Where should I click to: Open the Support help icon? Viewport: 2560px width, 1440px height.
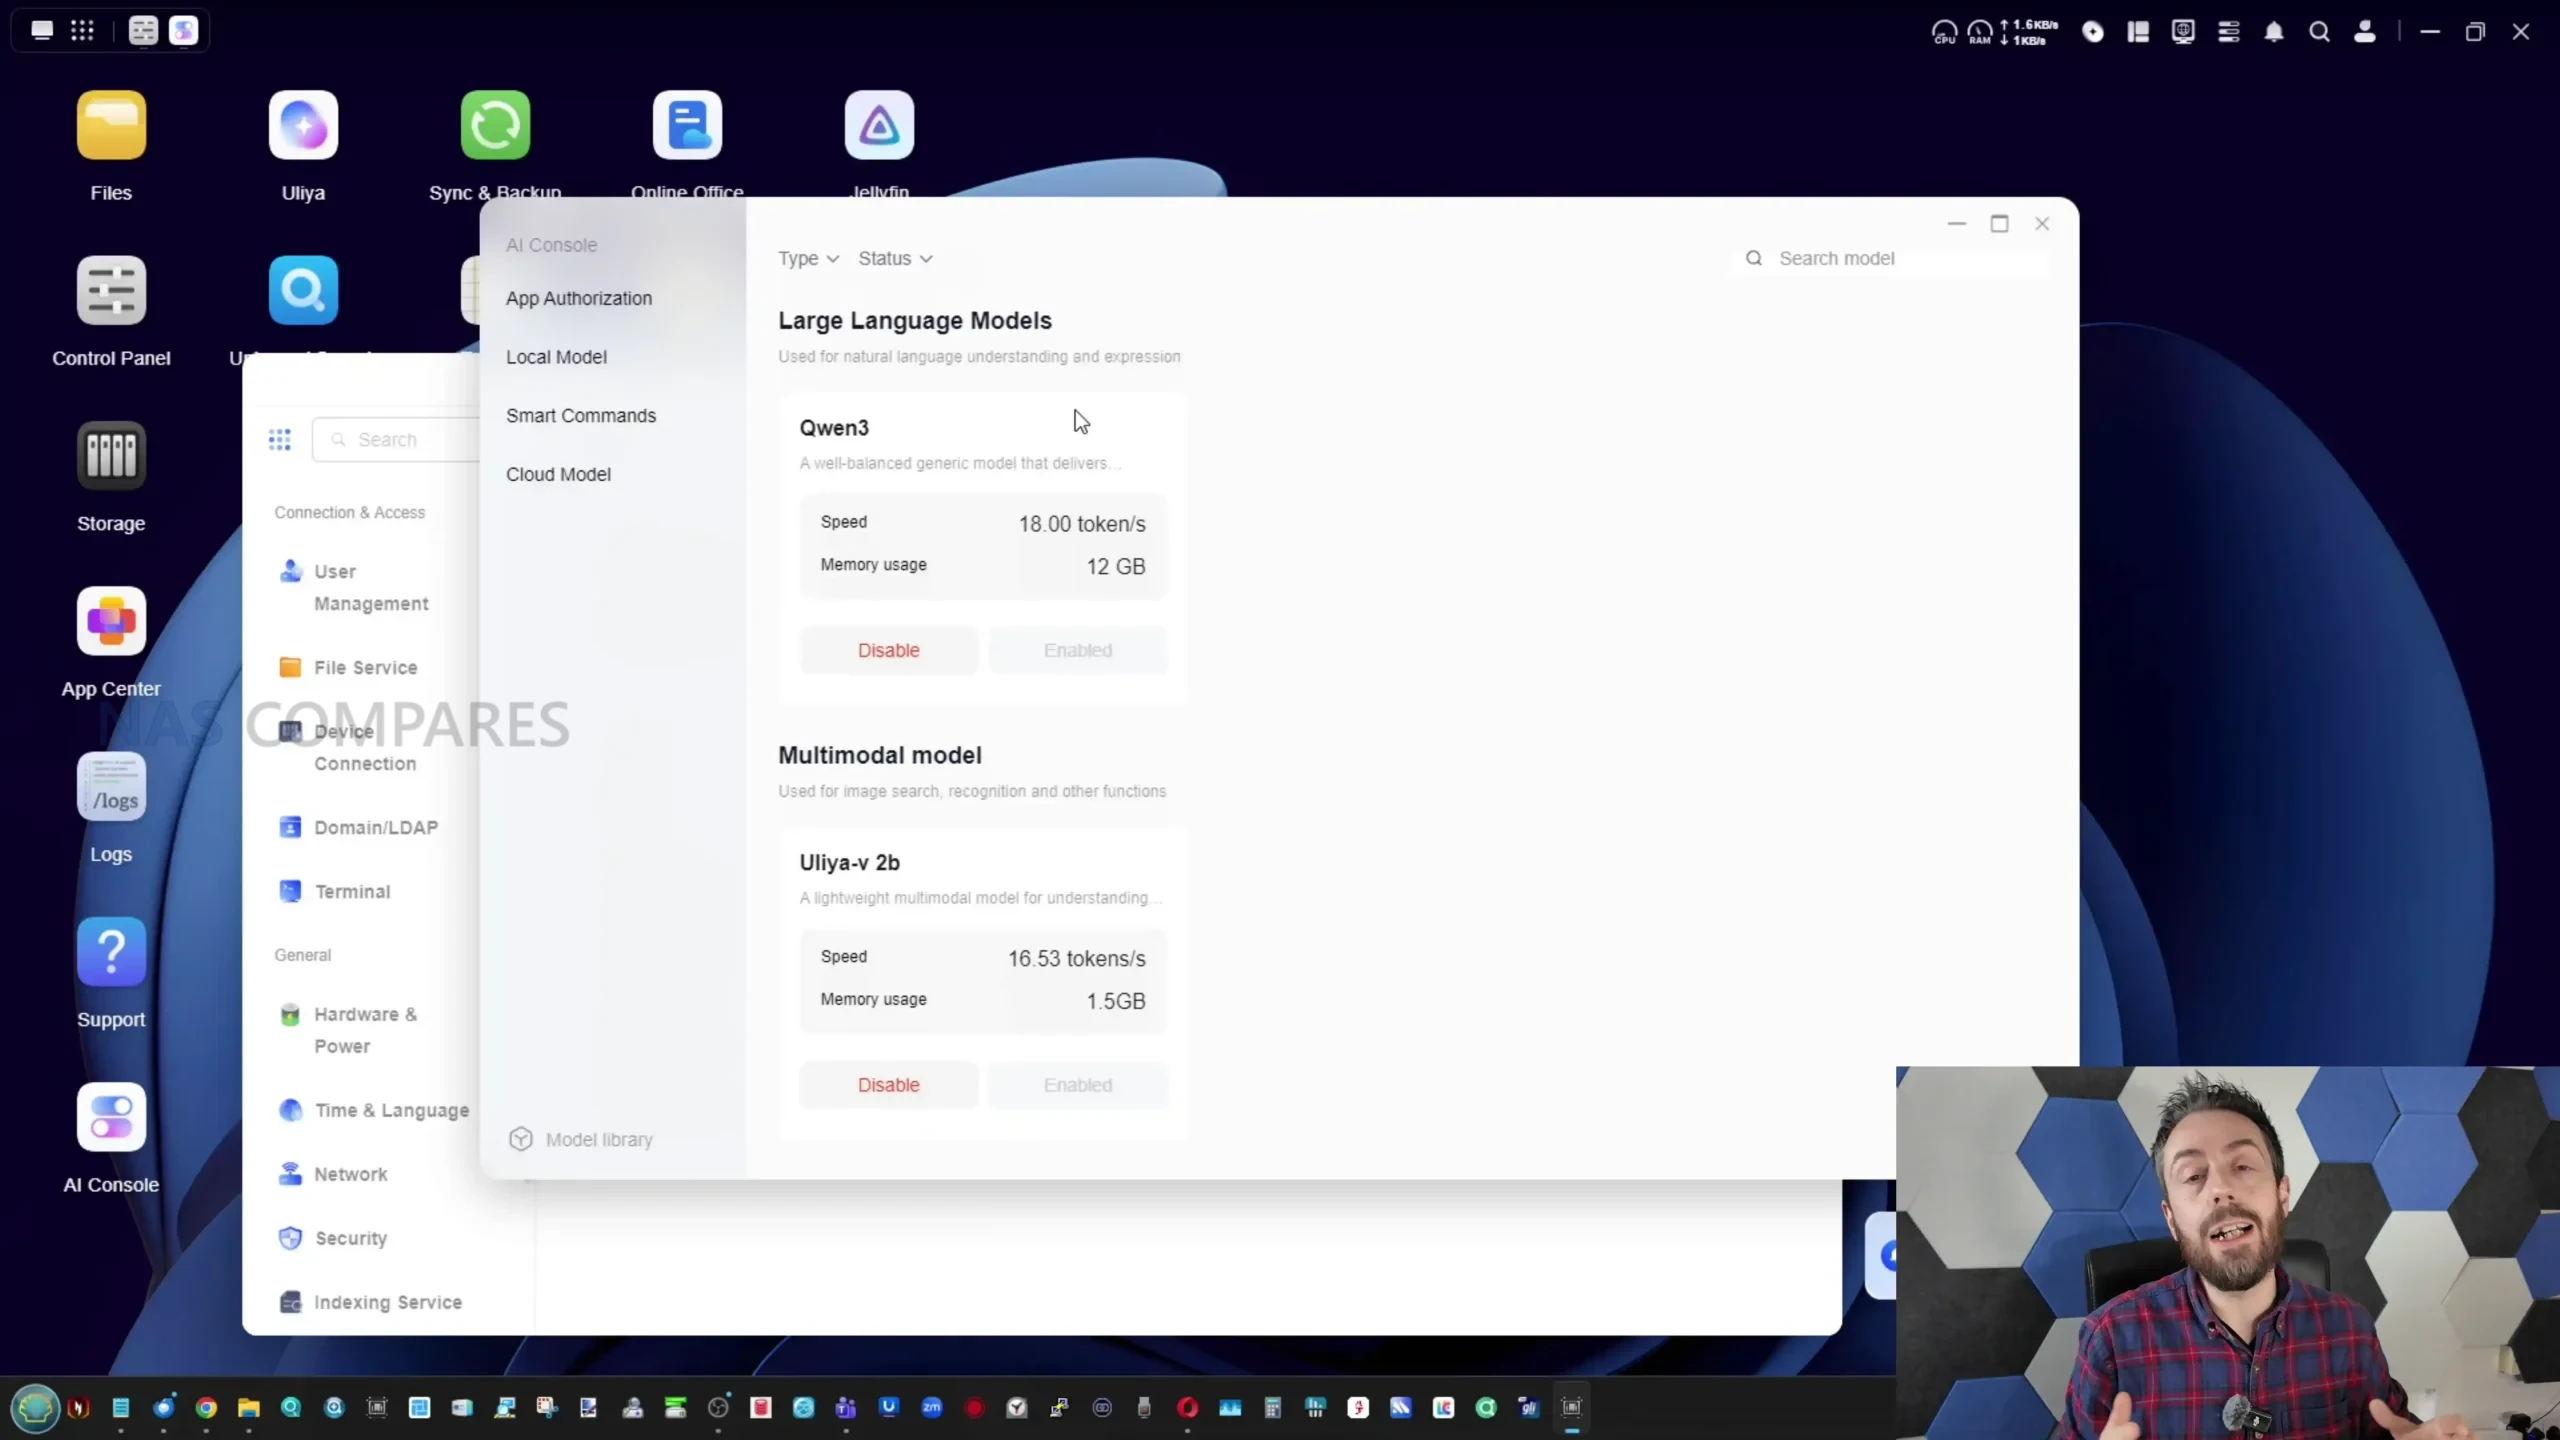(x=111, y=952)
